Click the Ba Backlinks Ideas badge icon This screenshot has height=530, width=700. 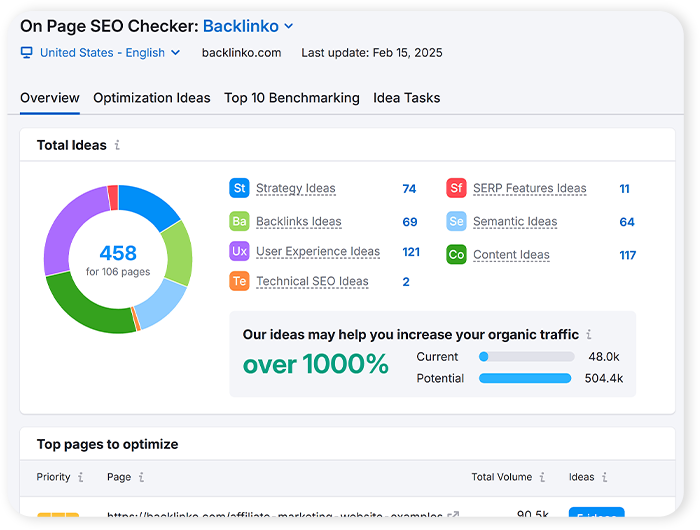point(239,221)
